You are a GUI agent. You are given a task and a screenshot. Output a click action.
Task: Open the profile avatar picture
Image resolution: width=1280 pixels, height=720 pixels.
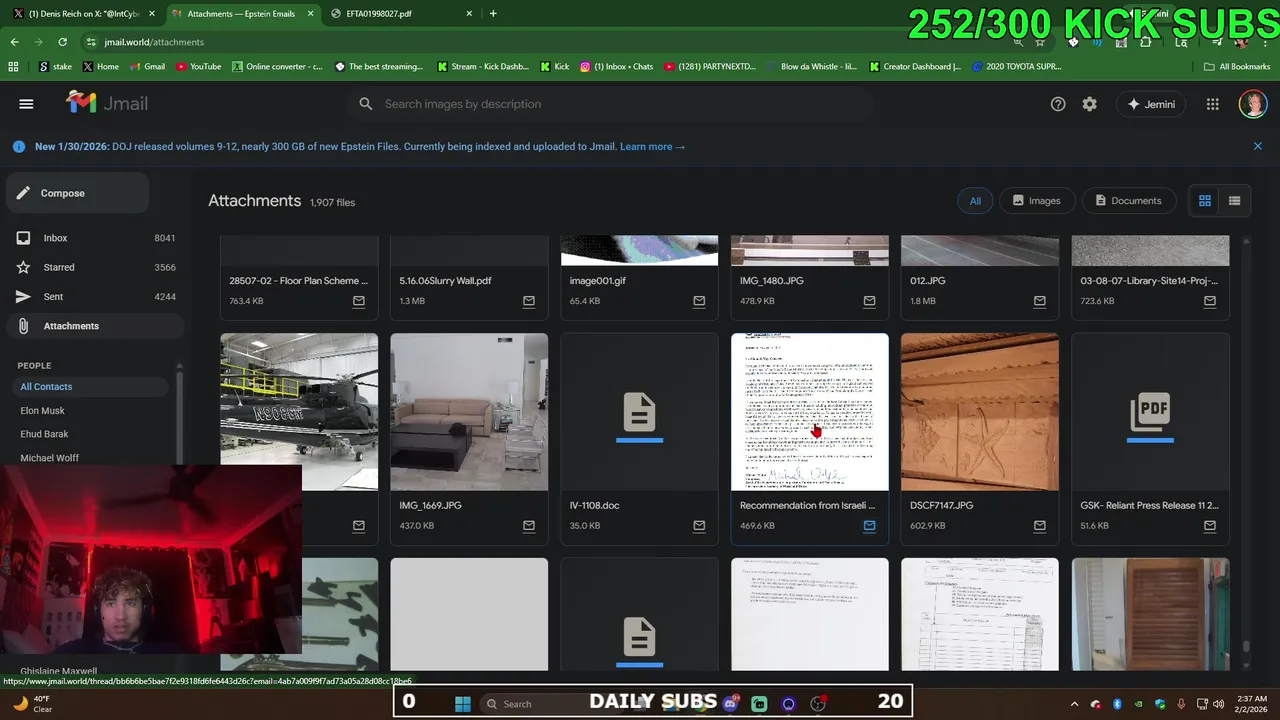(1253, 104)
